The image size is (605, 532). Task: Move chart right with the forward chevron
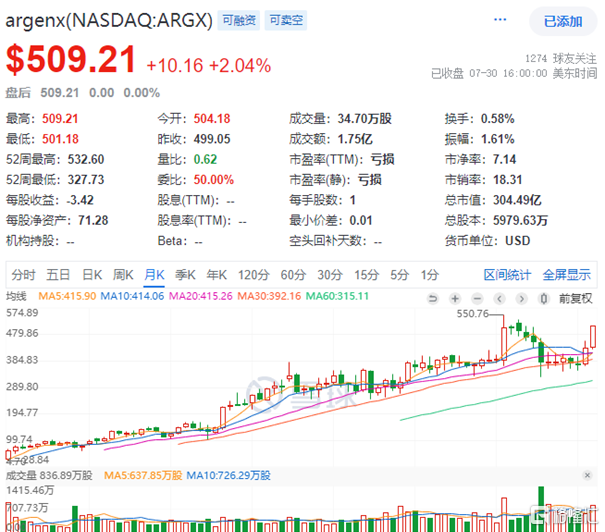click(521, 299)
